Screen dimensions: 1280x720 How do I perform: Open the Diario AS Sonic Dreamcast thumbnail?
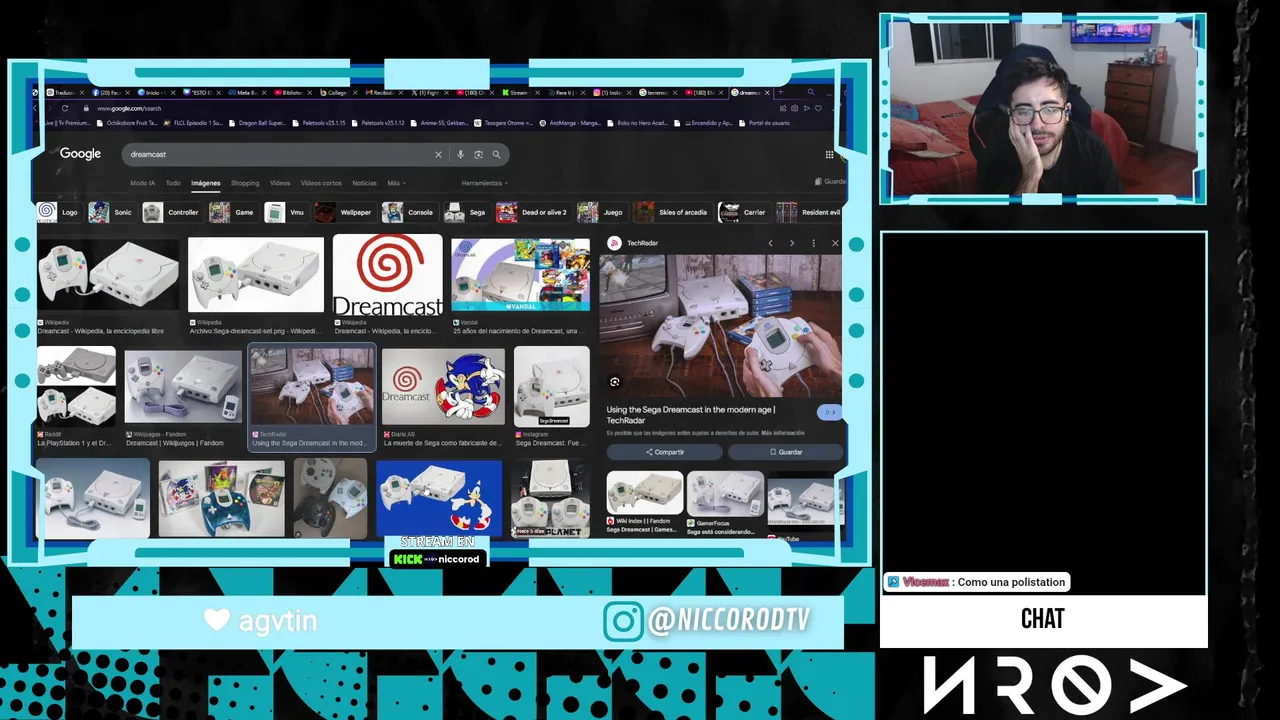pyautogui.click(x=444, y=386)
